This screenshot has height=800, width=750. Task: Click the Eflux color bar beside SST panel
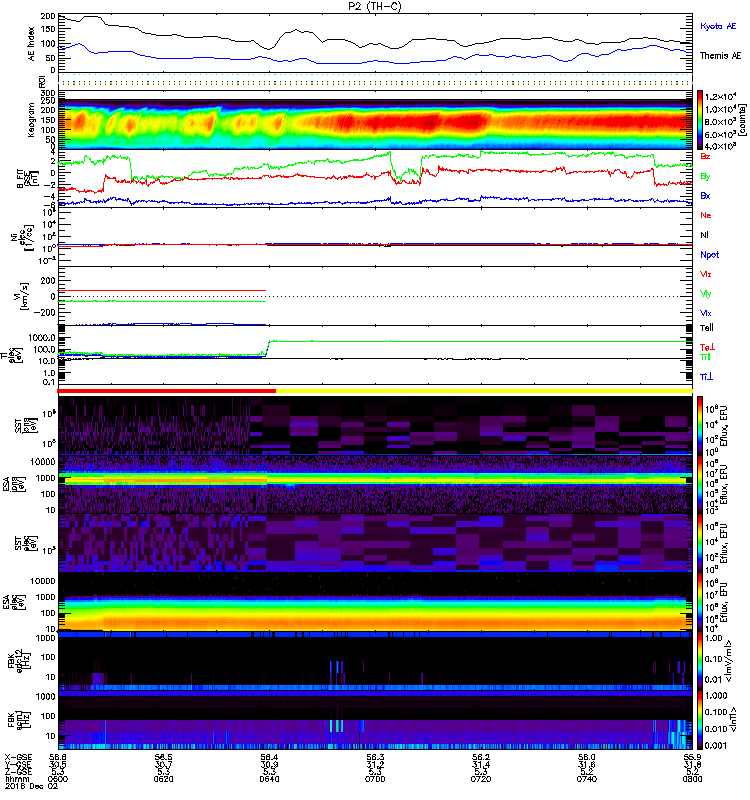click(700, 425)
